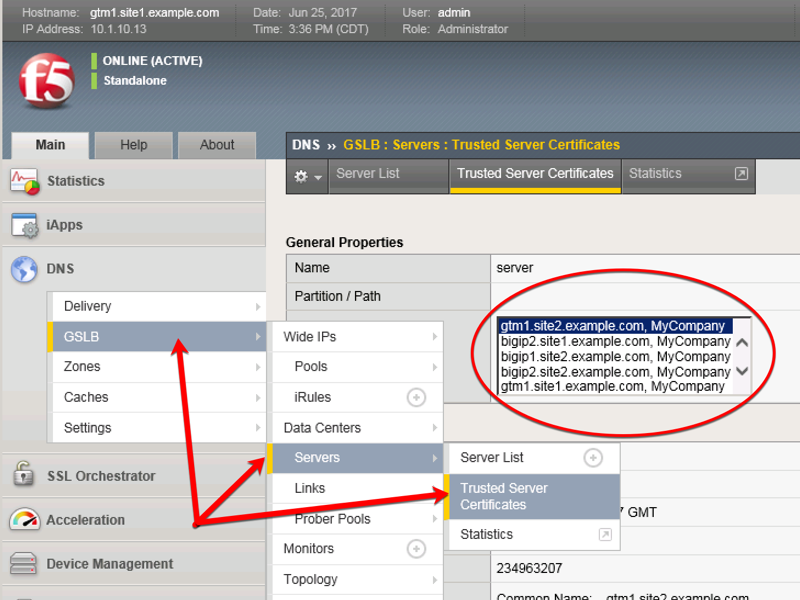This screenshot has width=800, height=600.
Task: Select Statistics in the Servers flyout
Action: pos(534,535)
